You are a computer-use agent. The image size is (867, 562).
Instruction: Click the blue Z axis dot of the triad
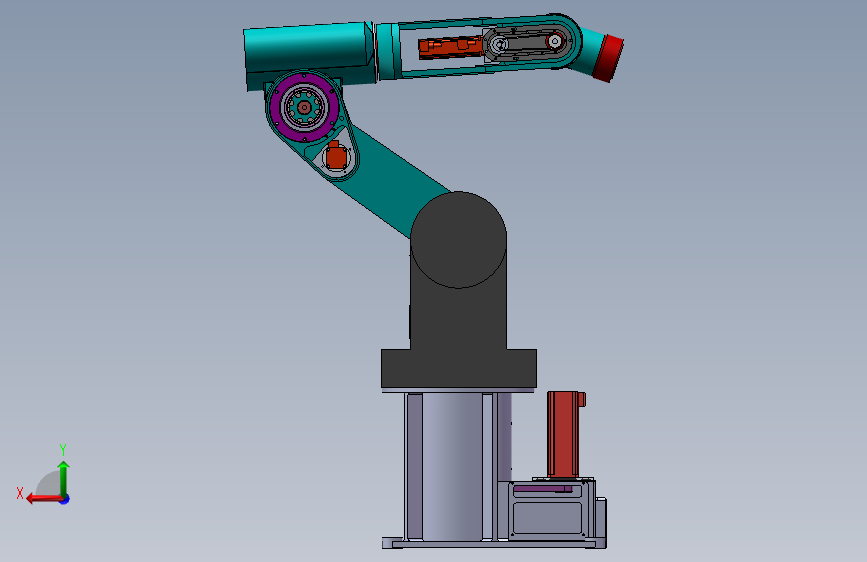tap(65, 500)
